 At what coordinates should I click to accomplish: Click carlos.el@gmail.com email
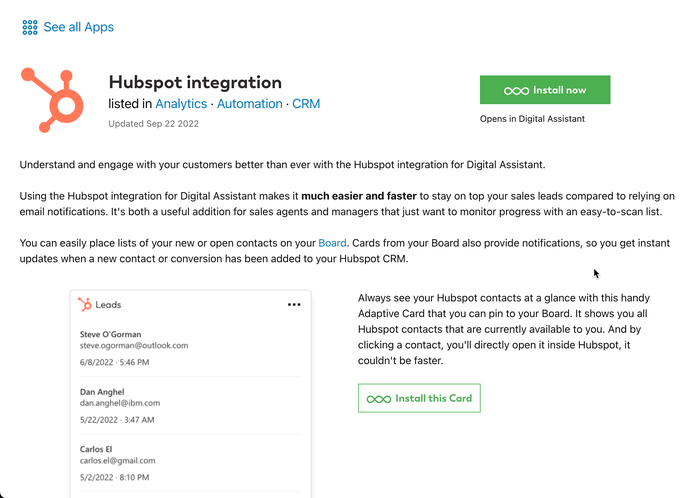(118, 461)
